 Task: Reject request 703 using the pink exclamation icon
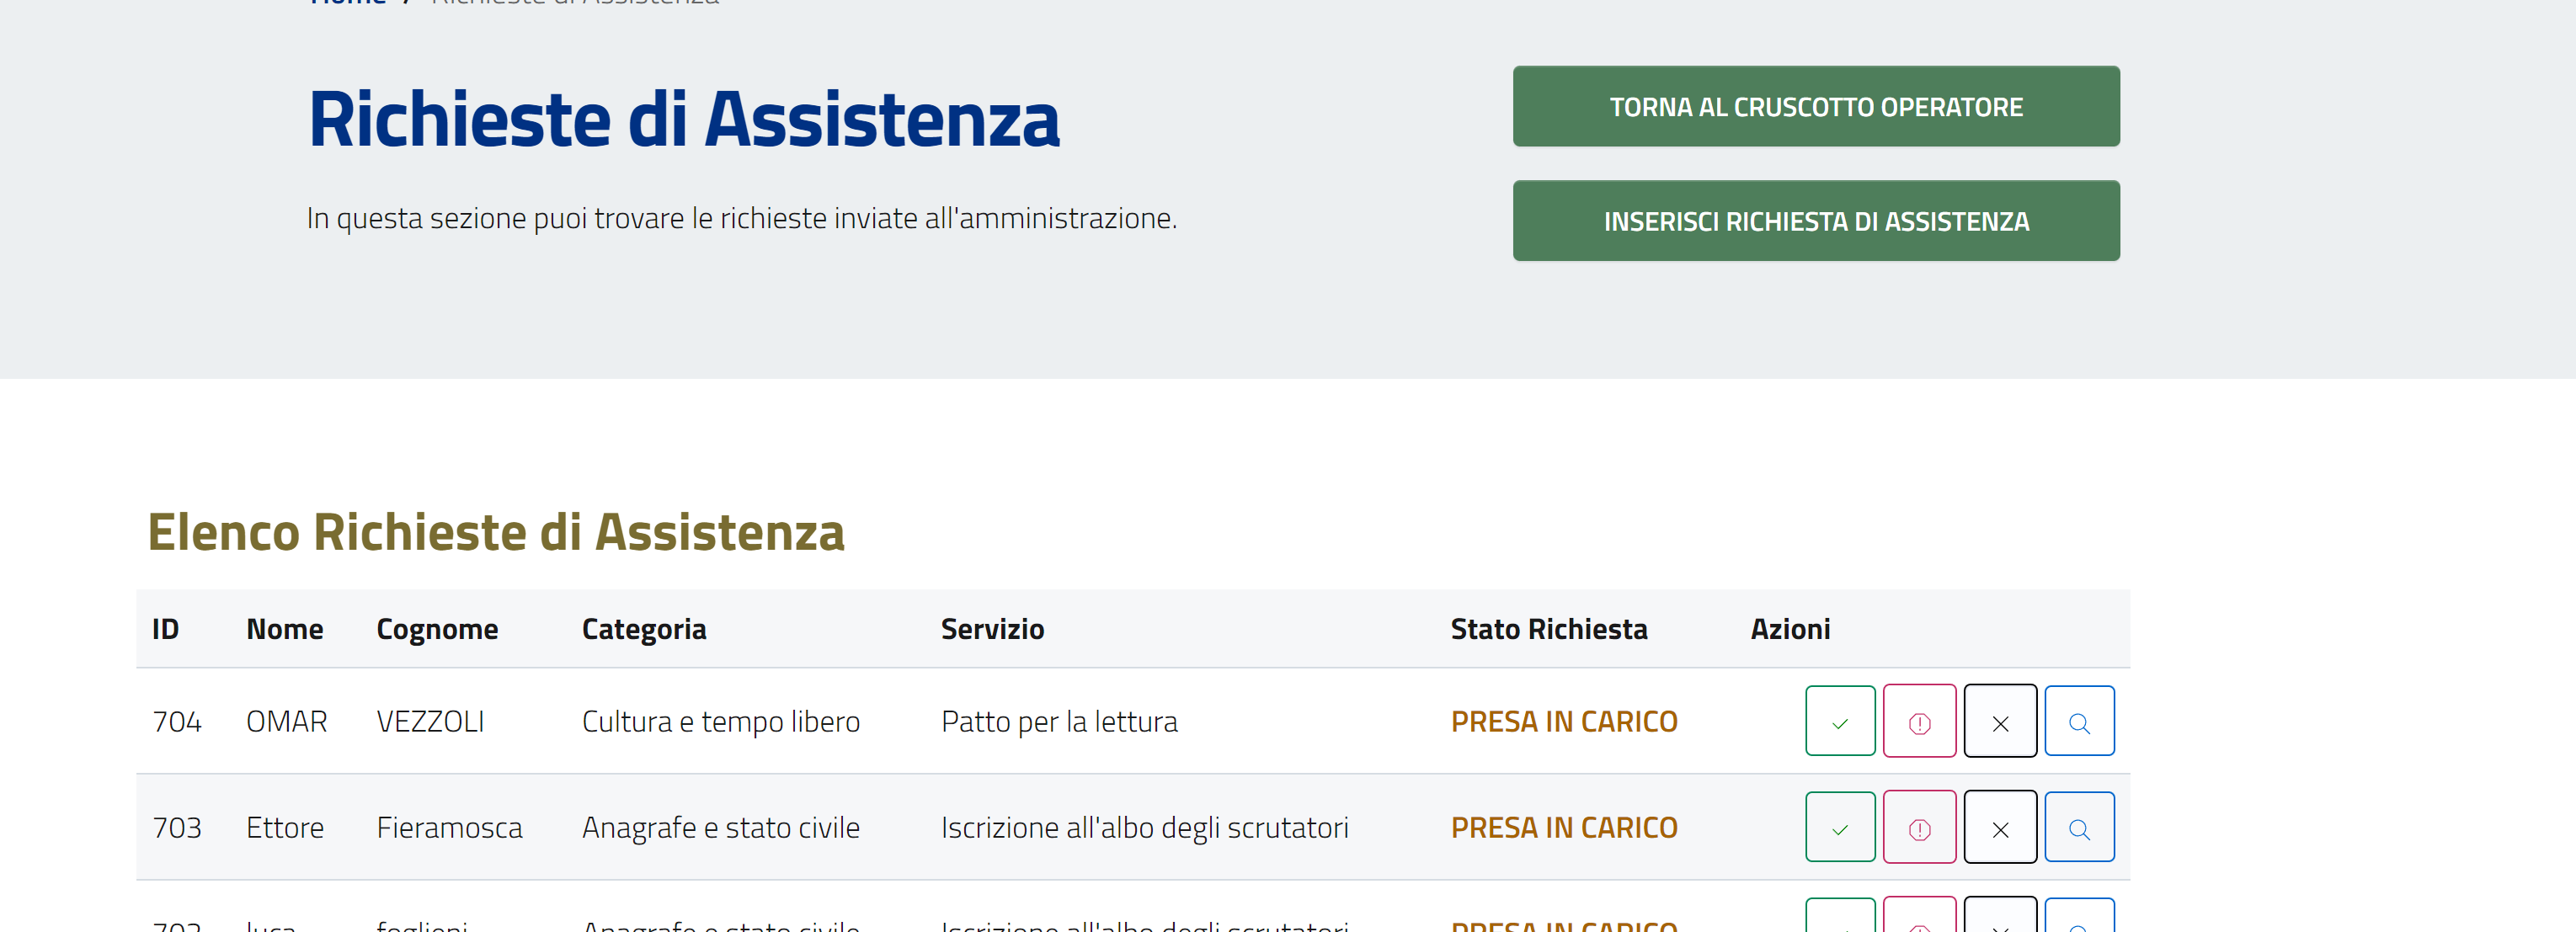pyautogui.click(x=1919, y=826)
